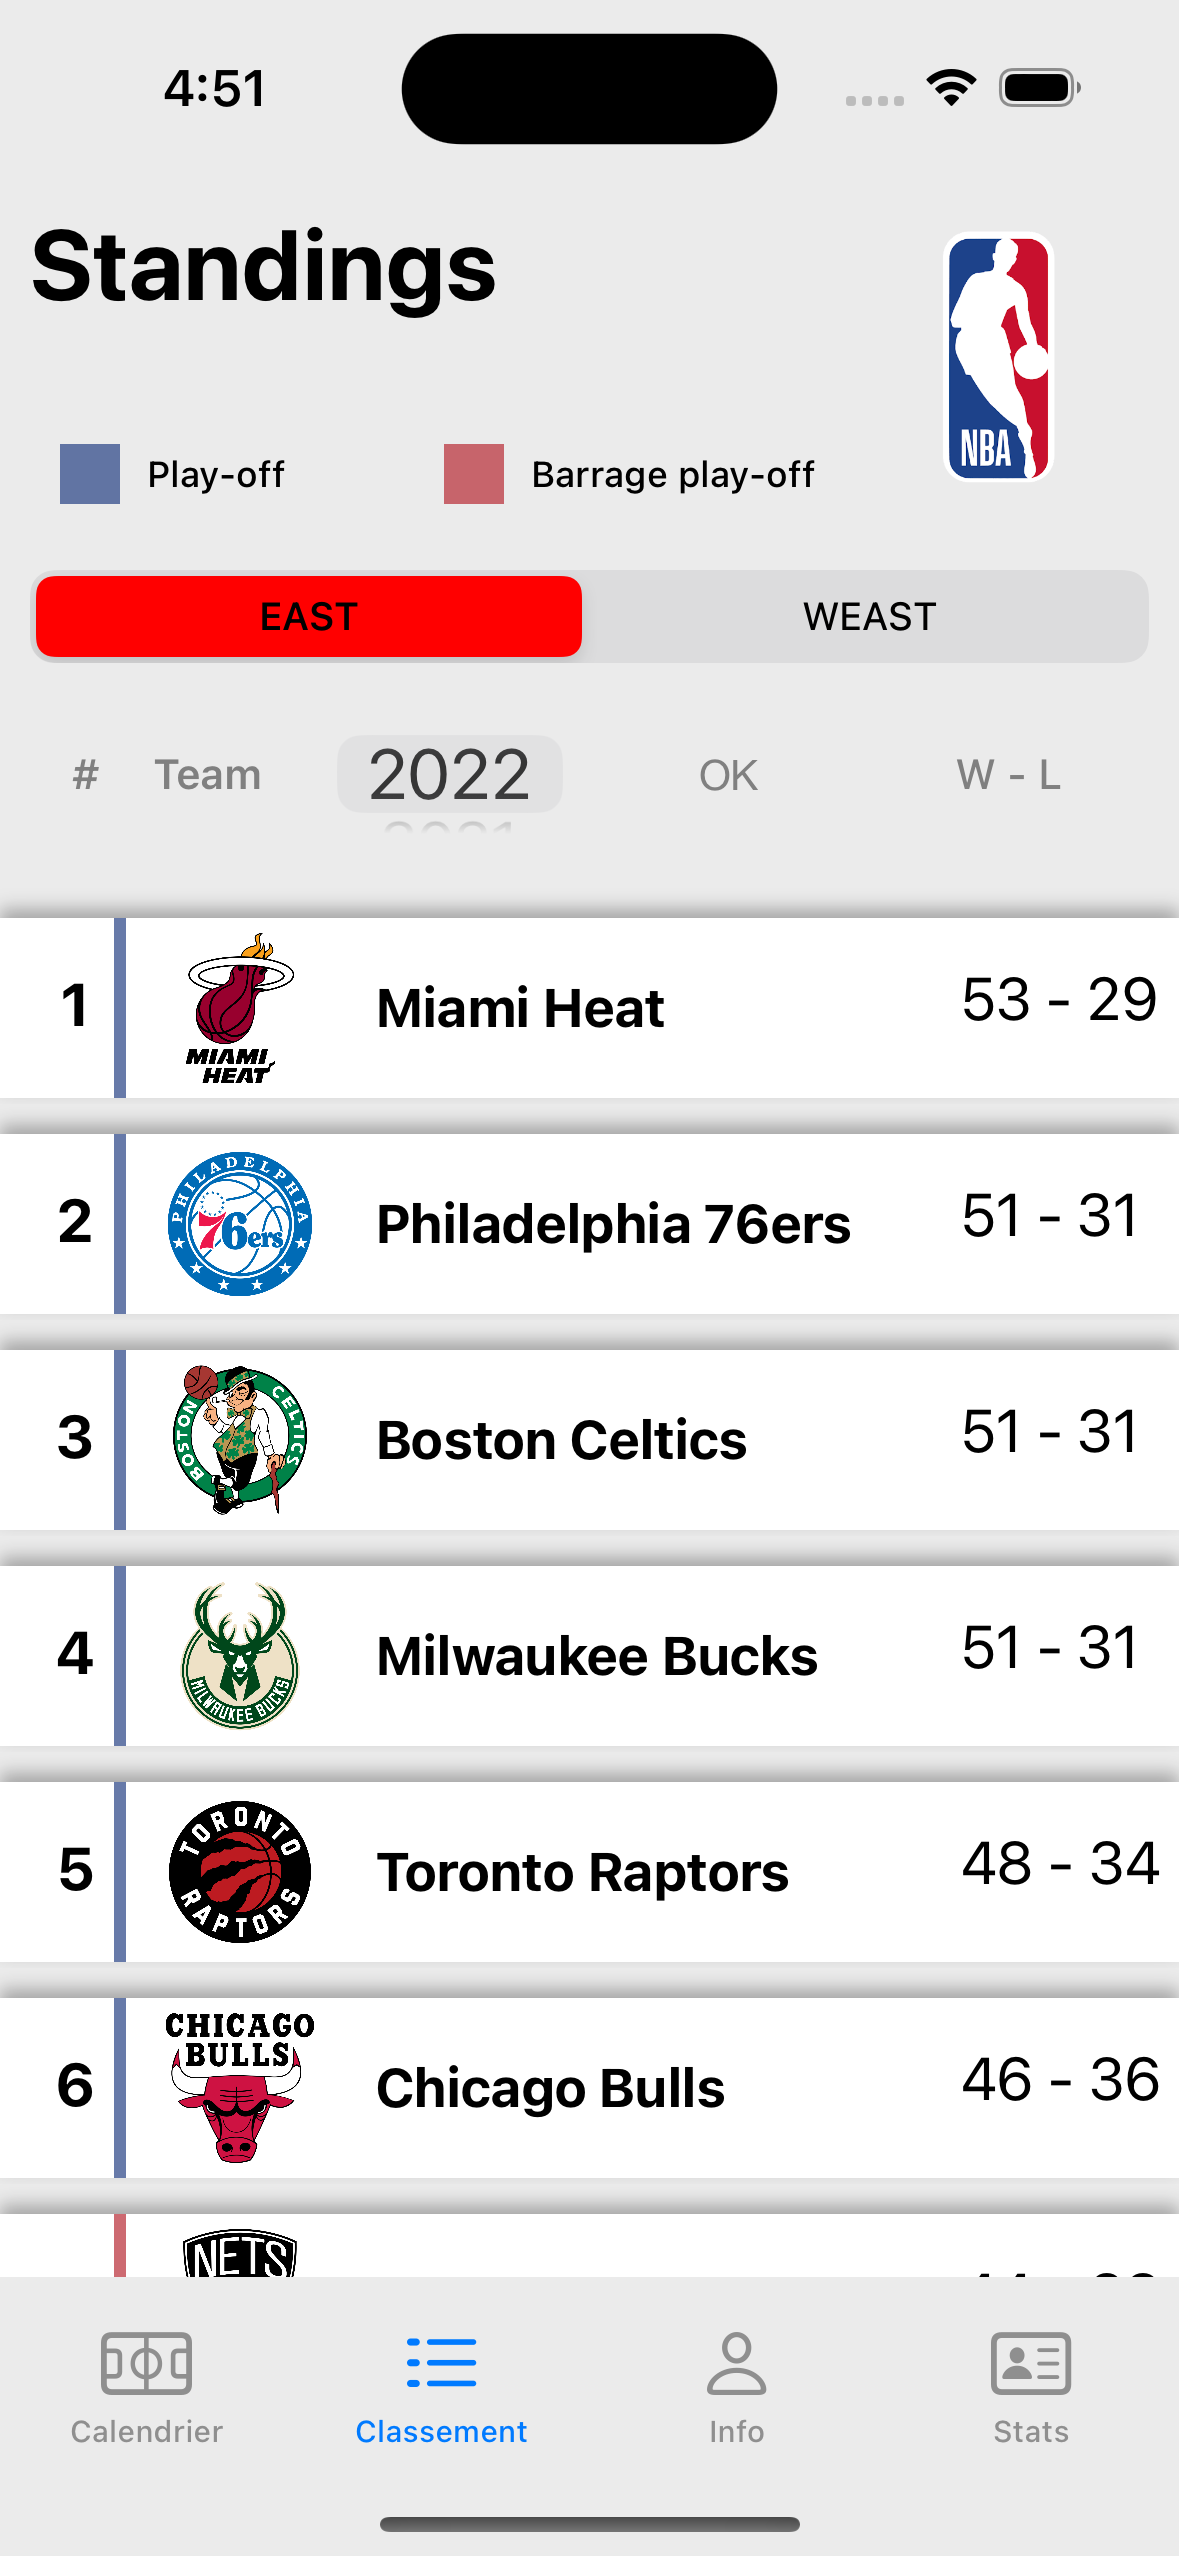
Task: Click the Play-off color swatch
Action: tap(88, 474)
